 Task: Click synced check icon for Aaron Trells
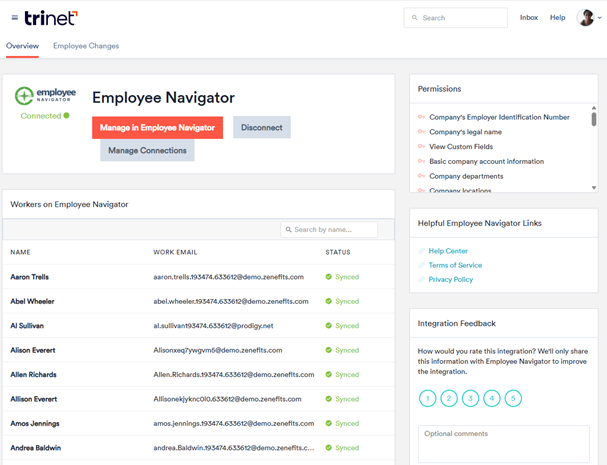(x=329, y=277)
